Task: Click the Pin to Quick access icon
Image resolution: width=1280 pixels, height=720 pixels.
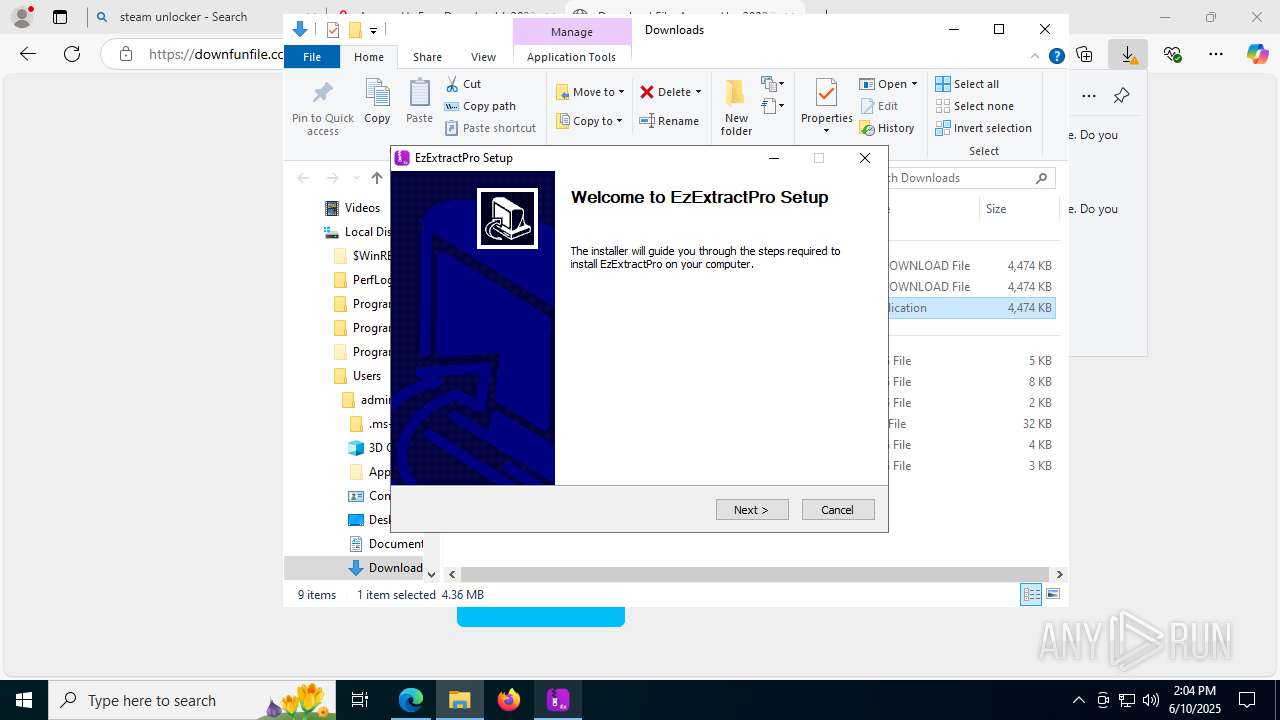Action: click(x=322, y=108)
